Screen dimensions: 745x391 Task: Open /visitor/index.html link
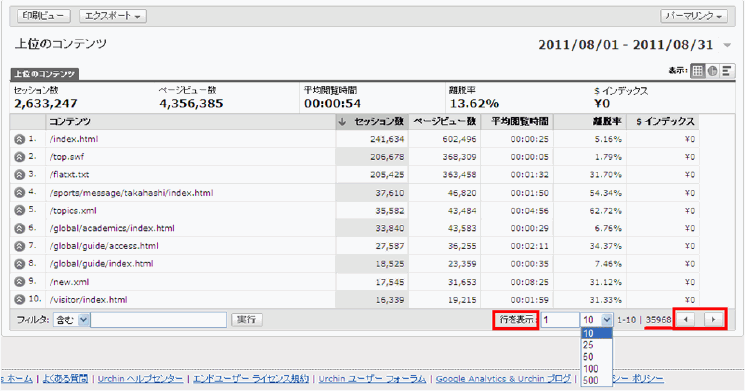click(x=88, y=300)
